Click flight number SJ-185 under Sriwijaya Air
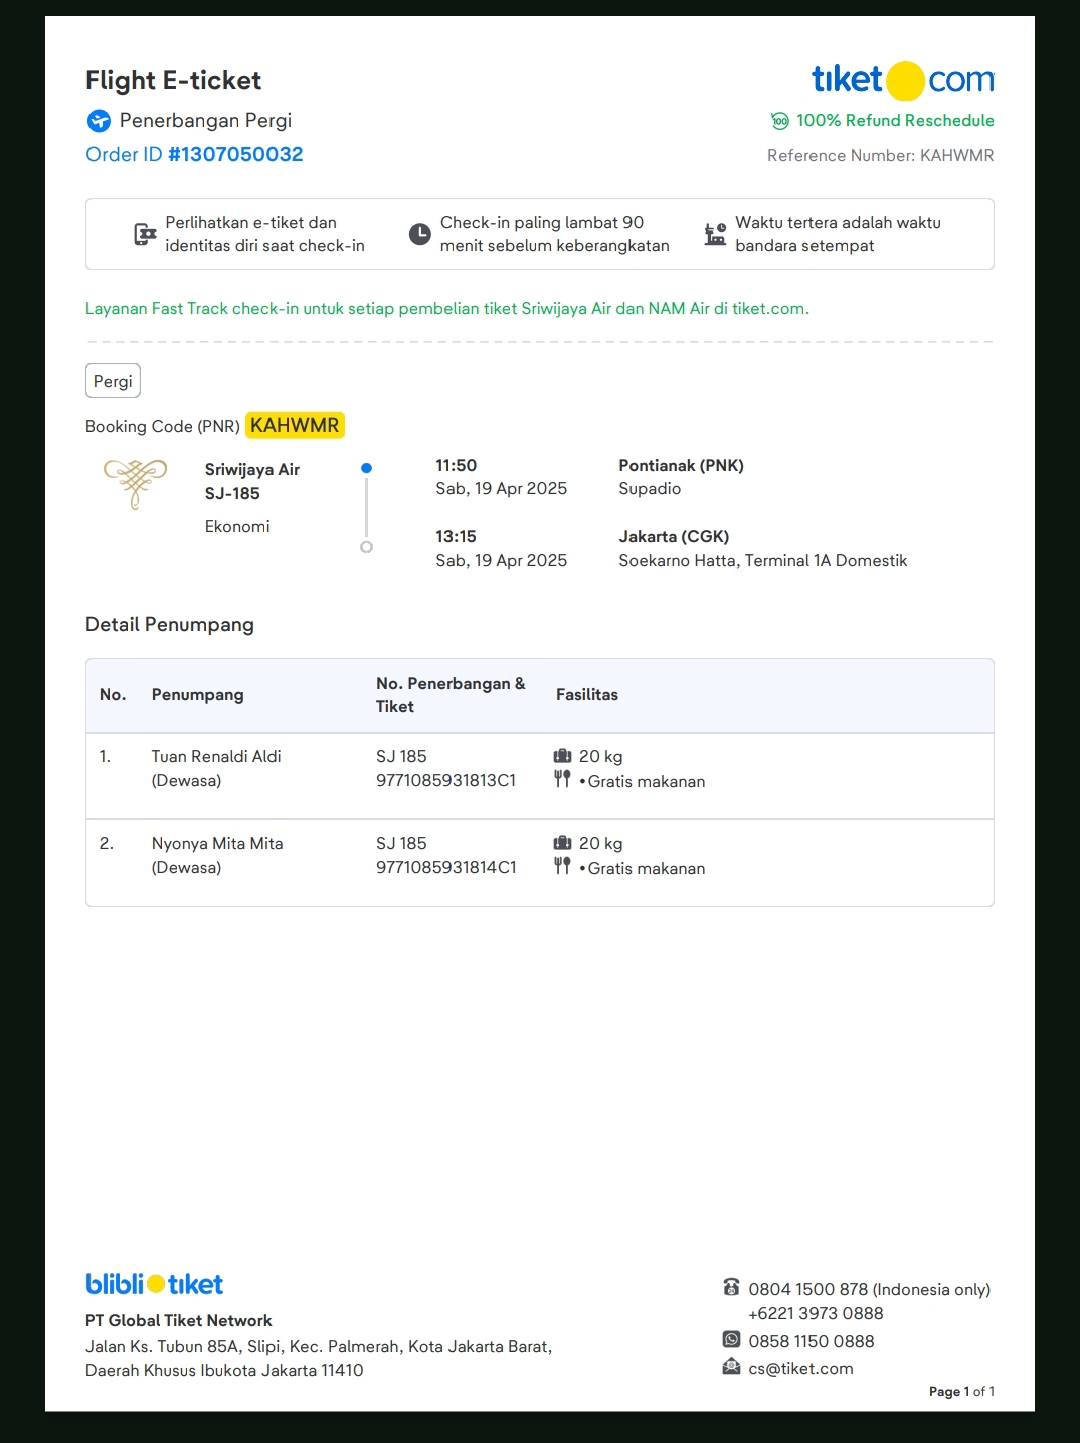1080x1443 pixels. point(232,494)
